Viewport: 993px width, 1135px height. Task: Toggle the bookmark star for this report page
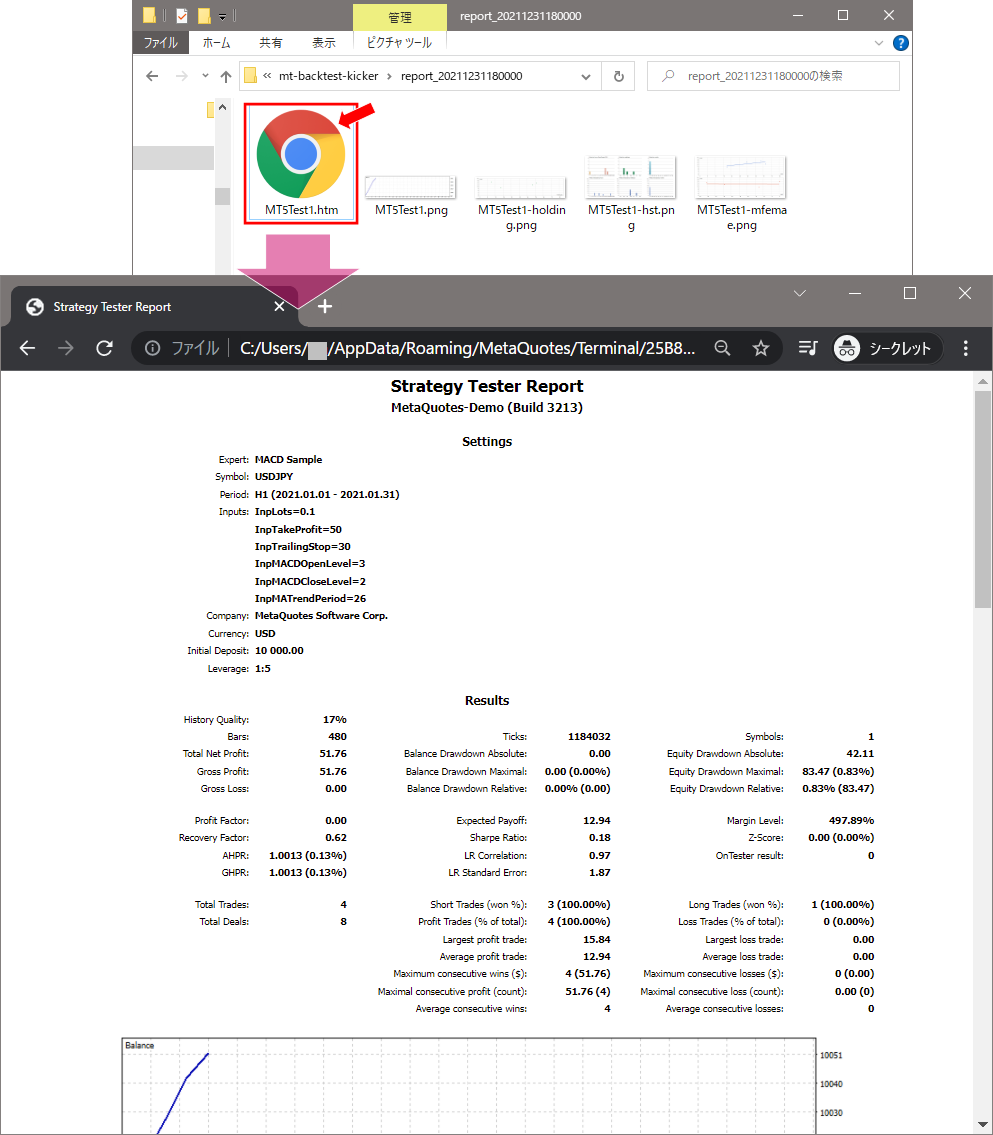click(x=761, y=348)
